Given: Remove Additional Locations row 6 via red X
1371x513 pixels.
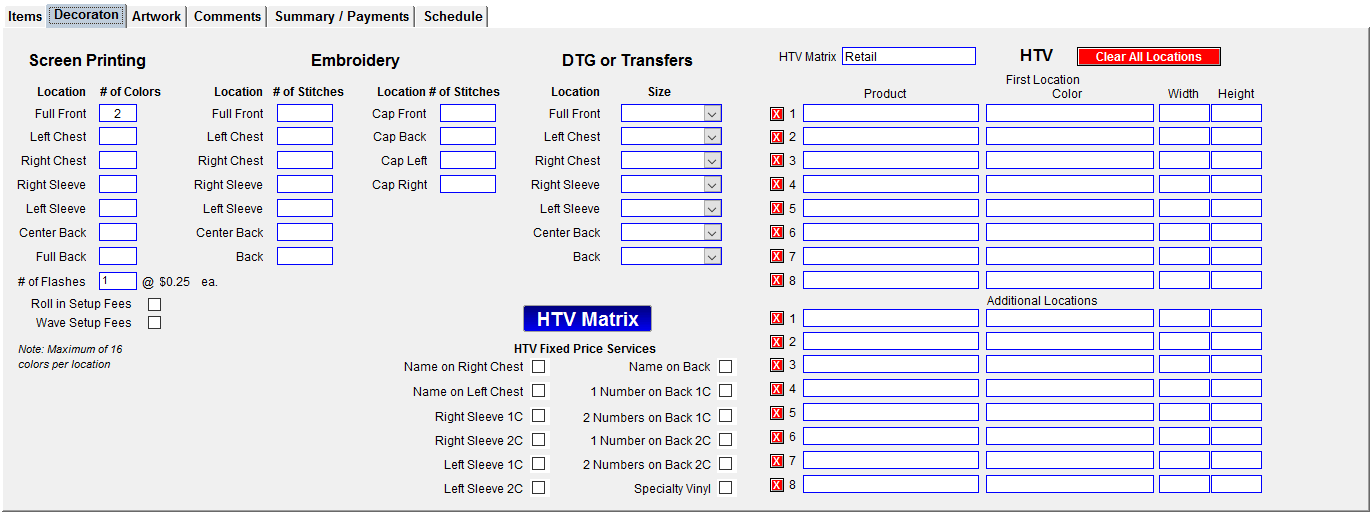Looking at the screenshot, I should [777, 437].
